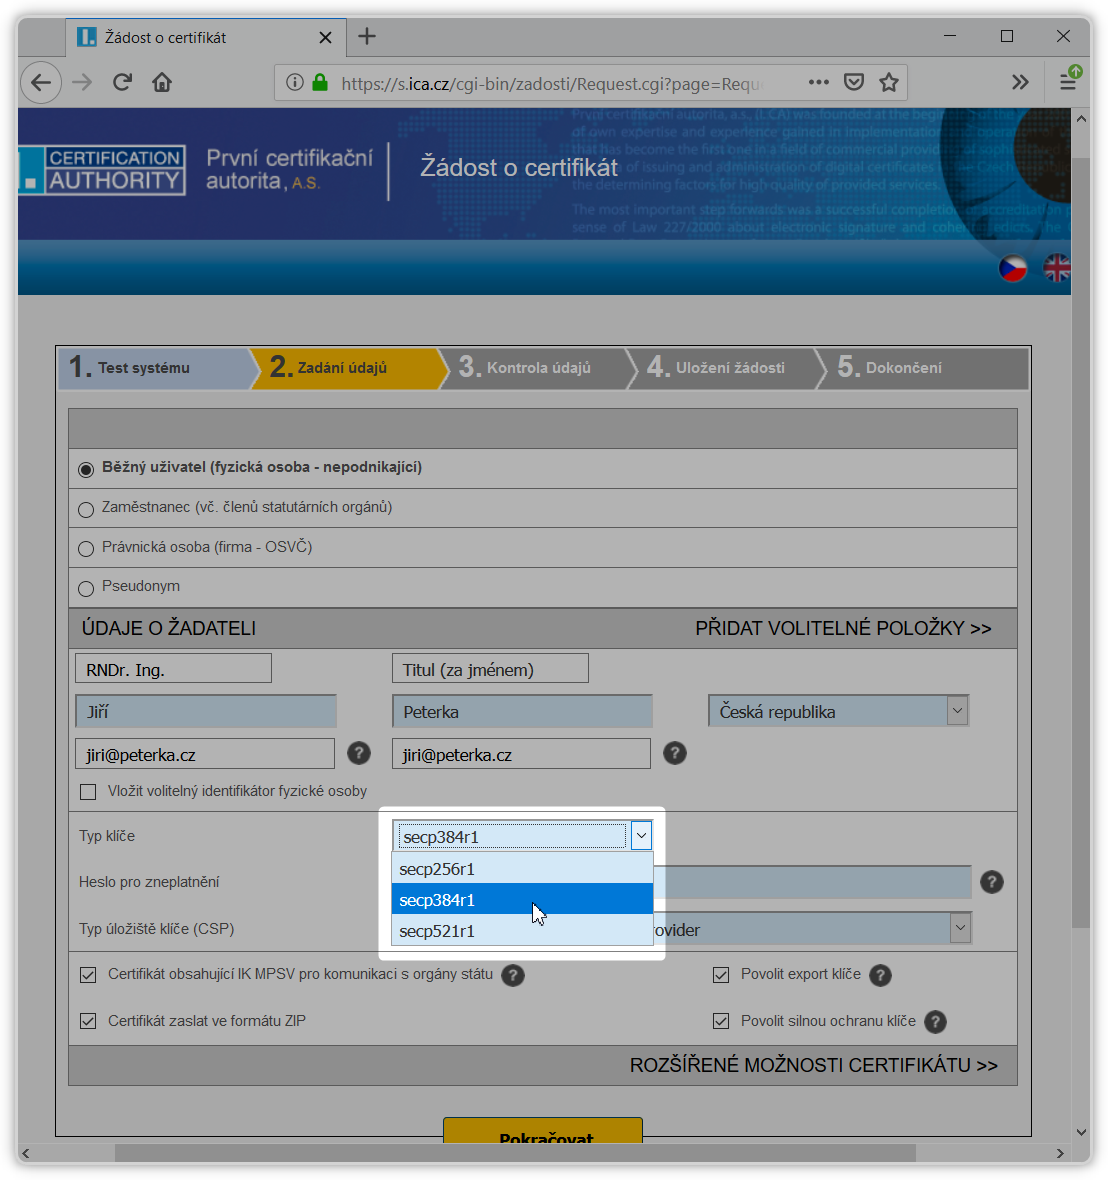1108x1180 pixels.
Task: Go to step 4 Uložení žádosti
Action: coord(724,368)
